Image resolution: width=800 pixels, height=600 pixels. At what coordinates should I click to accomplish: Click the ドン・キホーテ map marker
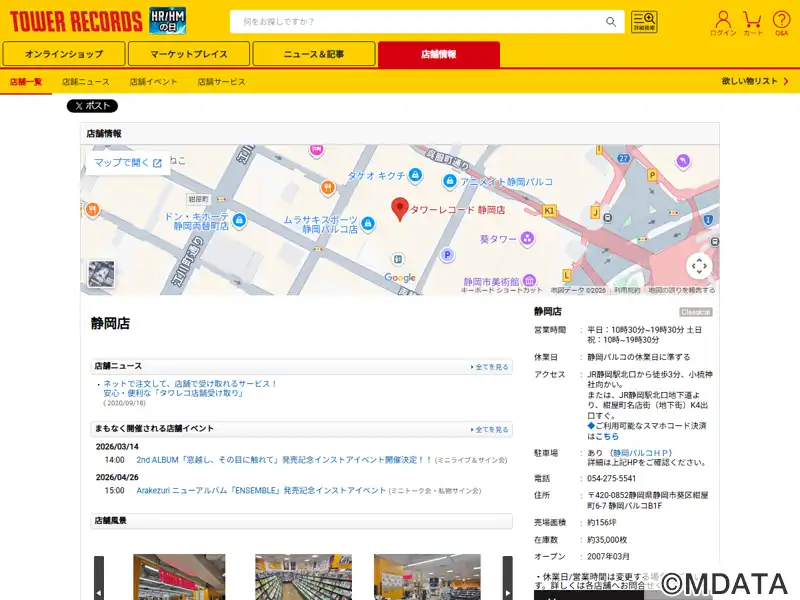[239, 220]
